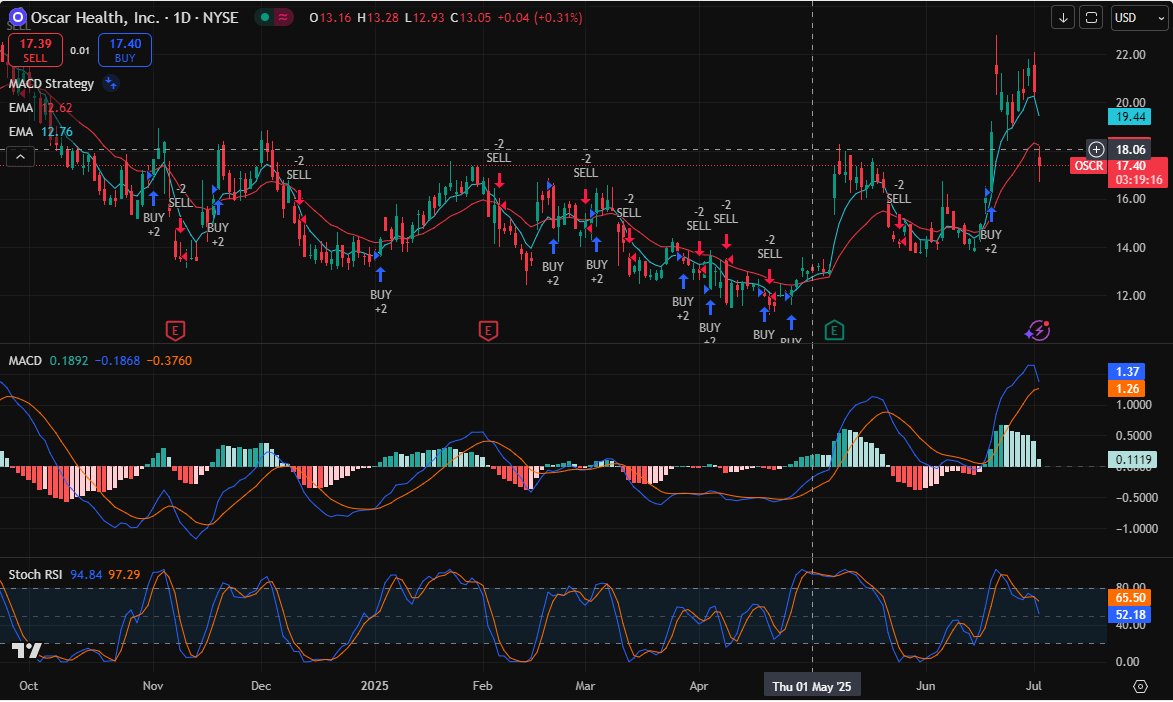Click the green market status dot
Screen dimensions: 1173x702
pos(265,17)
